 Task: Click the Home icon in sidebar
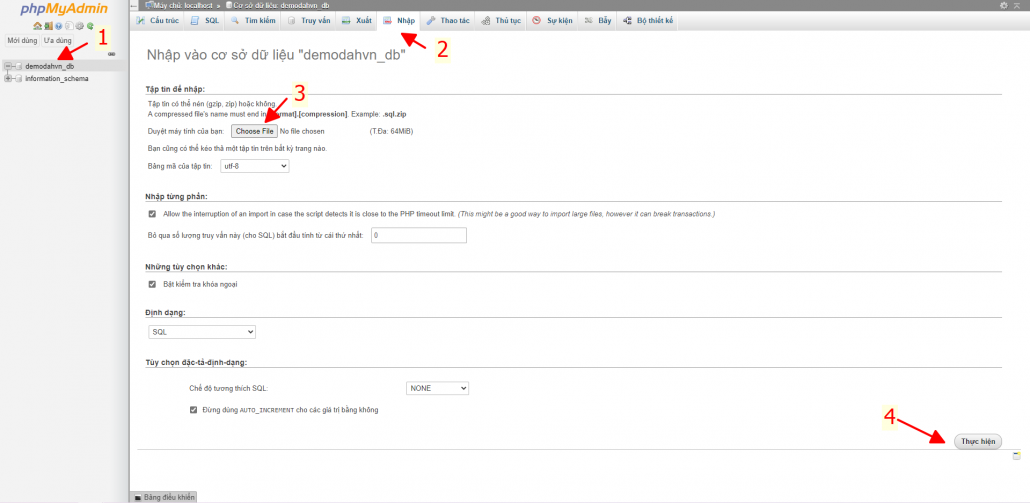point(37,26)
